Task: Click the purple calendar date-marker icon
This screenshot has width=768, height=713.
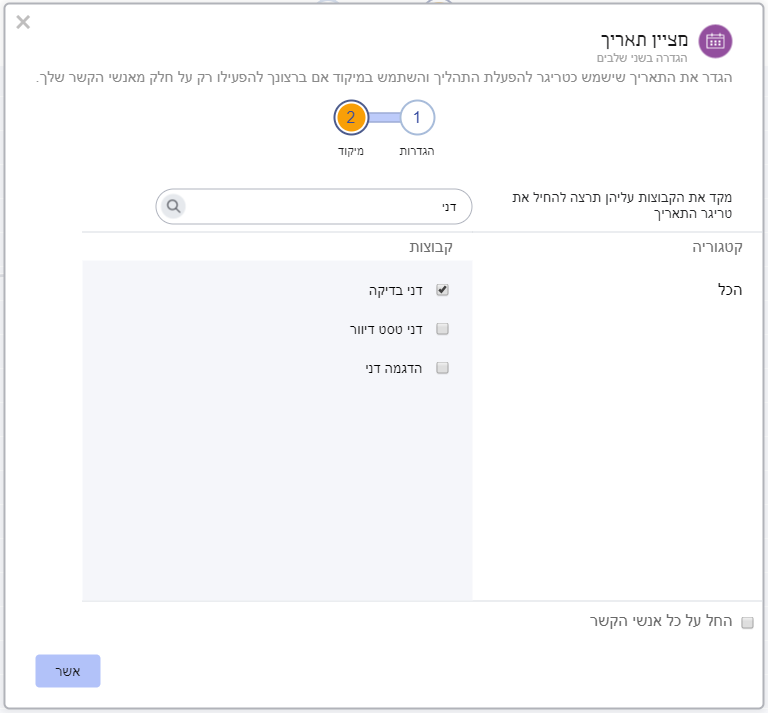Action: pyautogui.click(x=715, y=41)
